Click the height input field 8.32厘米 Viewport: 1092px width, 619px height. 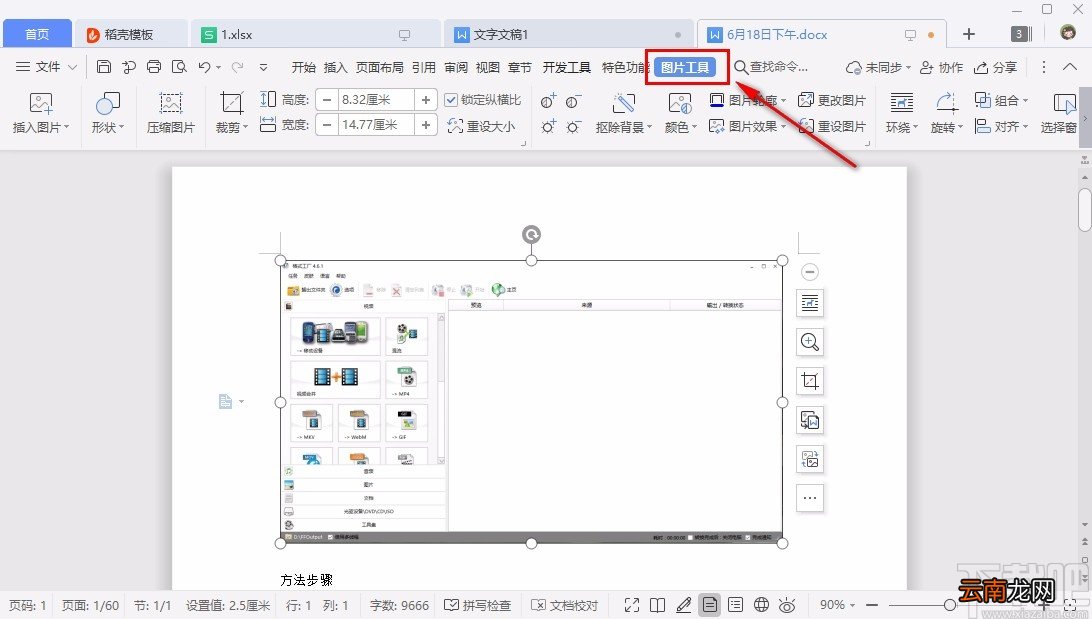click(376, 100)
